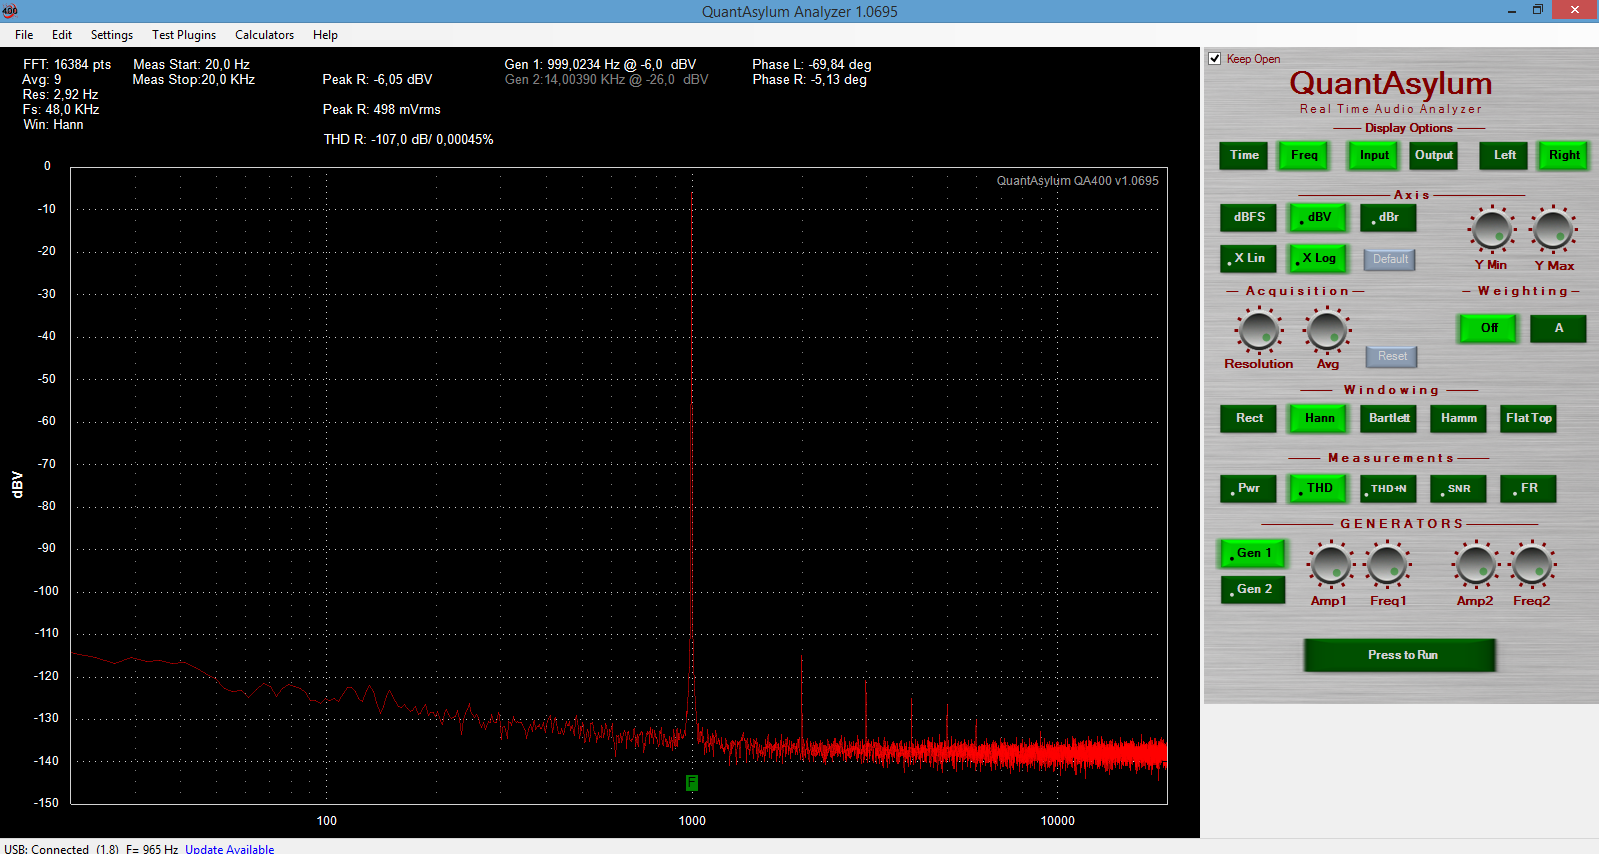Enable the THD+N measurement
1599x854 pixels.
1389,488
